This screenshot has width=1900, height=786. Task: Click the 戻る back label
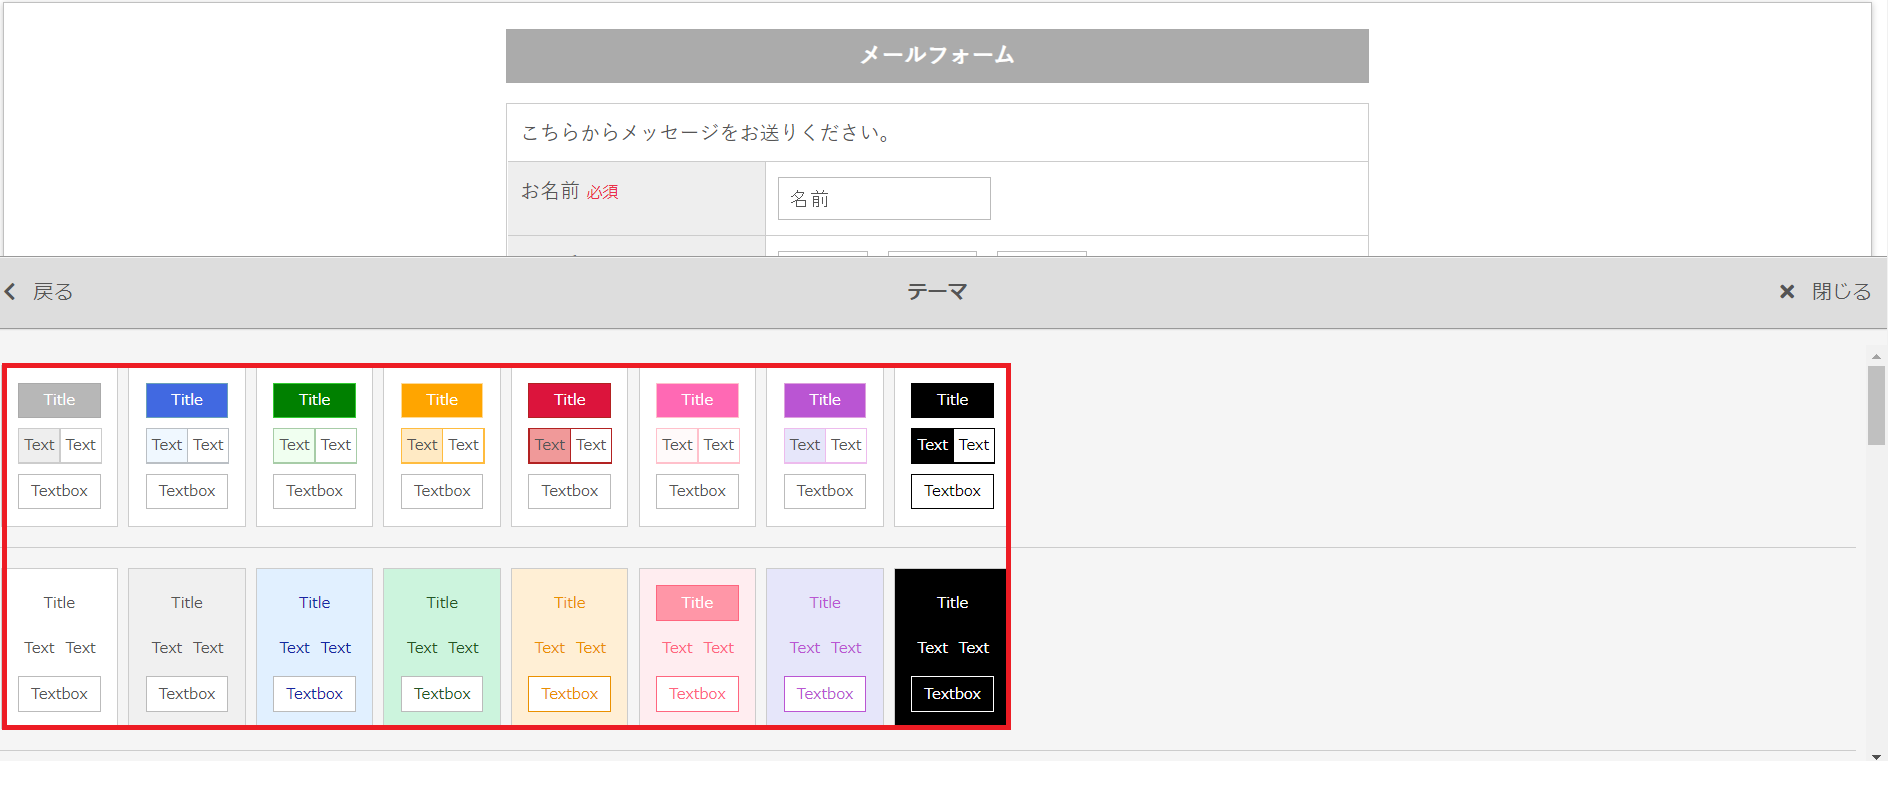(x=53, y=292)
